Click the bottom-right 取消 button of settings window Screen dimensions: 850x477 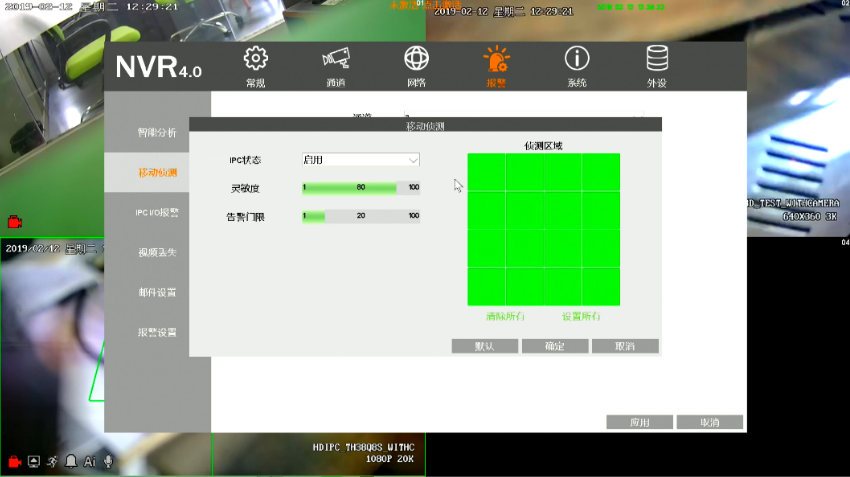click(x=710, y=422)
